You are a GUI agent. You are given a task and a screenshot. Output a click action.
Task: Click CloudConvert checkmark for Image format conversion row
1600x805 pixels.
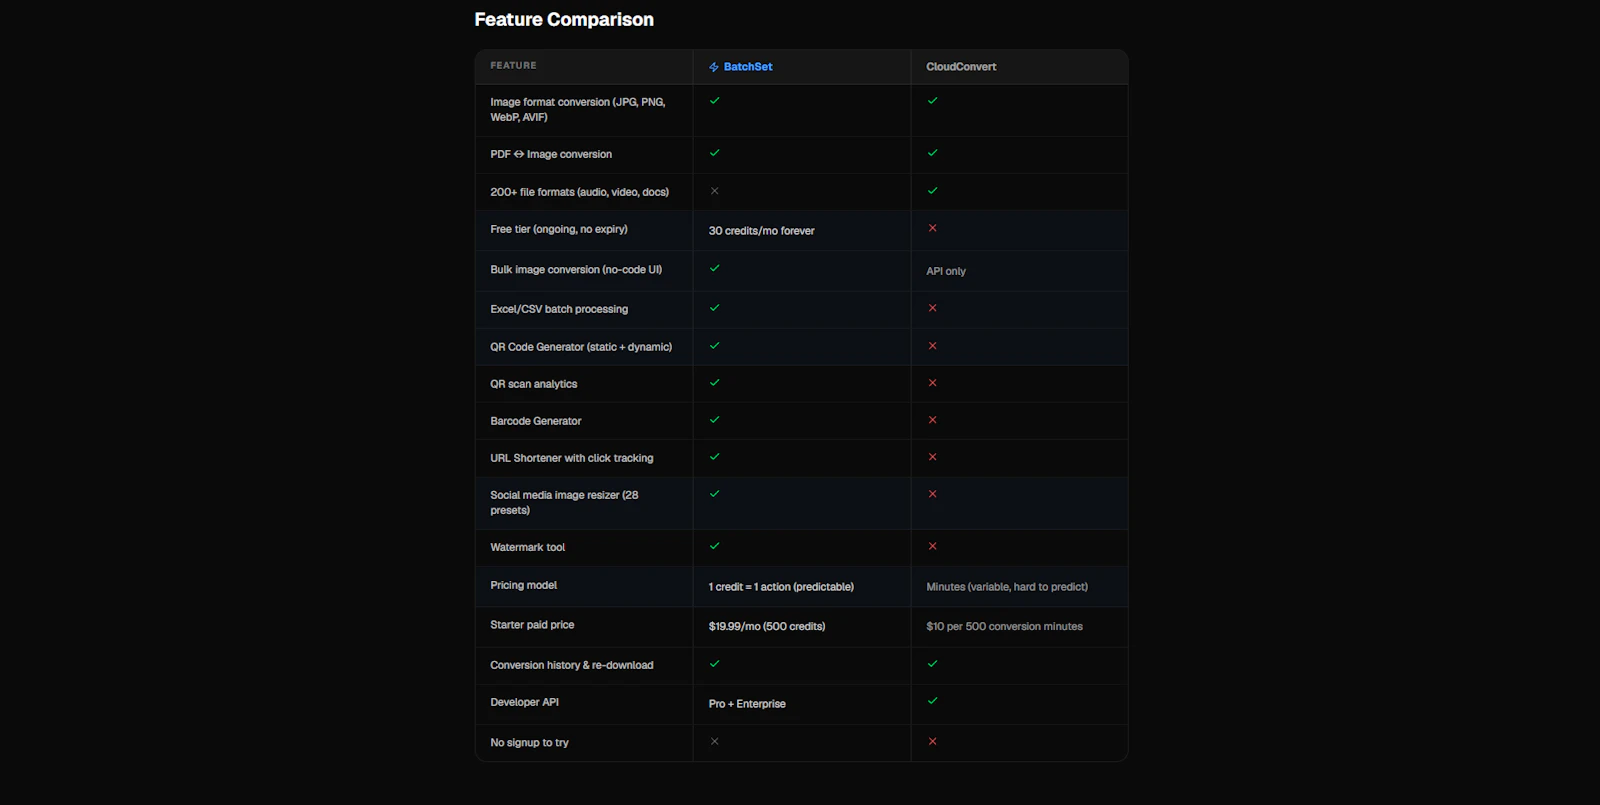tap(933, 101)
